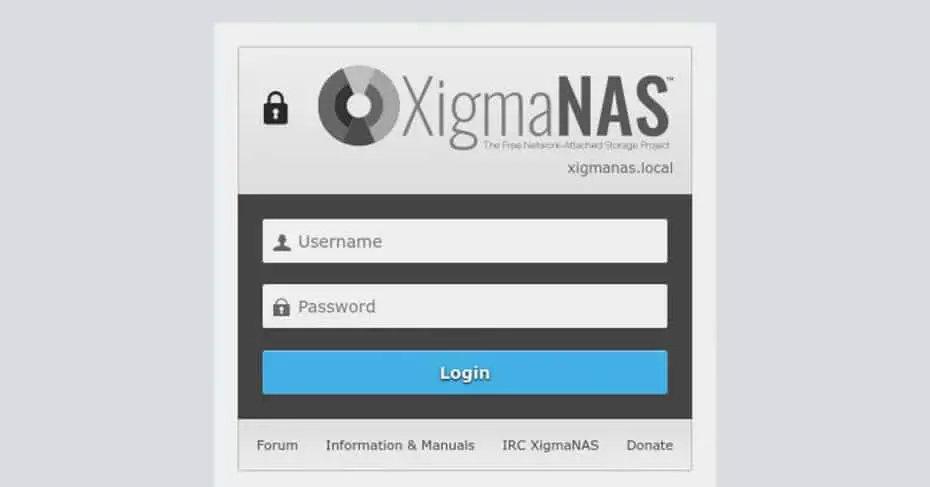Click the blue Login button
The image size is (930, 487).
coord(465,373)
